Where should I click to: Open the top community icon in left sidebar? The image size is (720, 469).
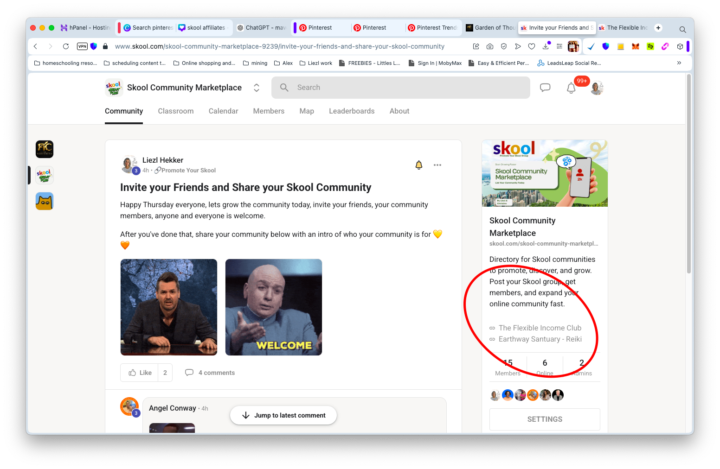pos(44,149)
